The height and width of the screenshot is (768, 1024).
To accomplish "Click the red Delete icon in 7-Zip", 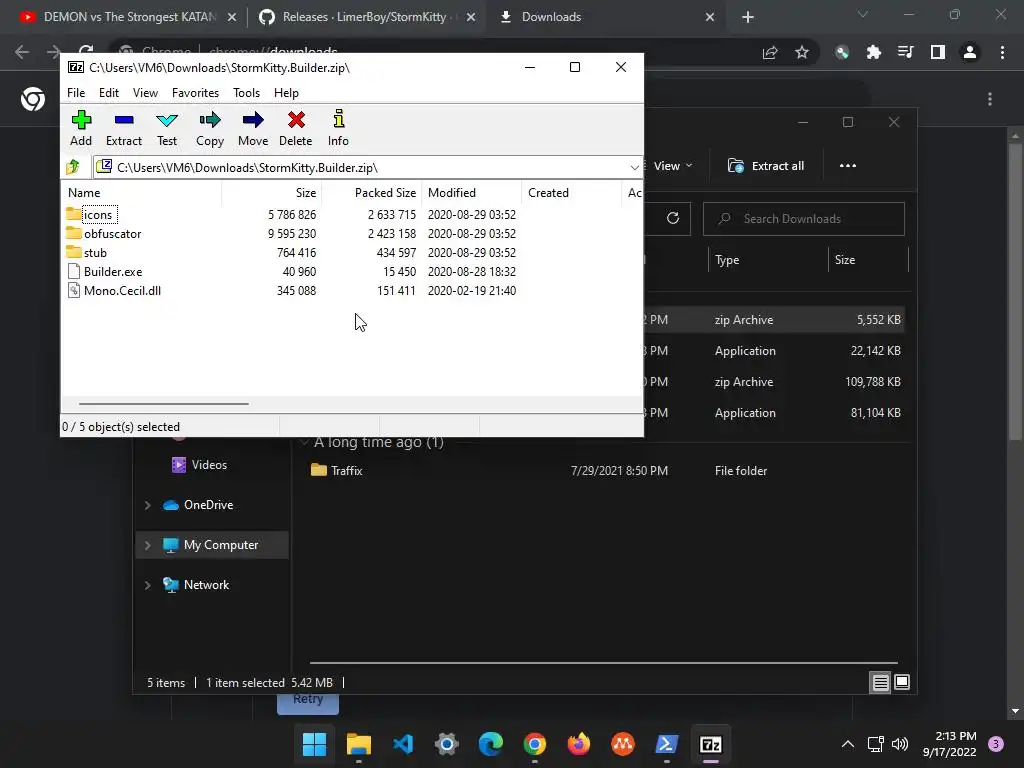I will [296, 129].
